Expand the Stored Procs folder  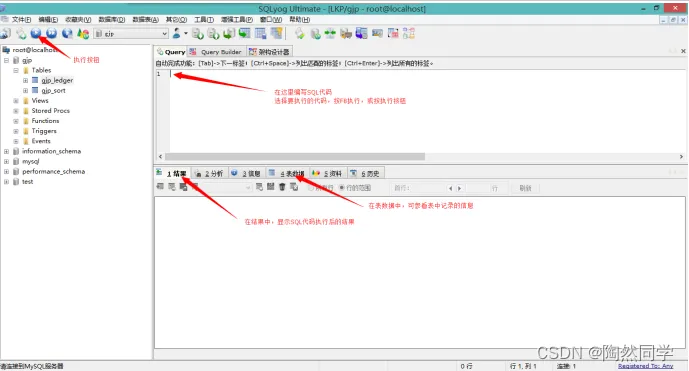pyautogui.click(x=16, y=111)
